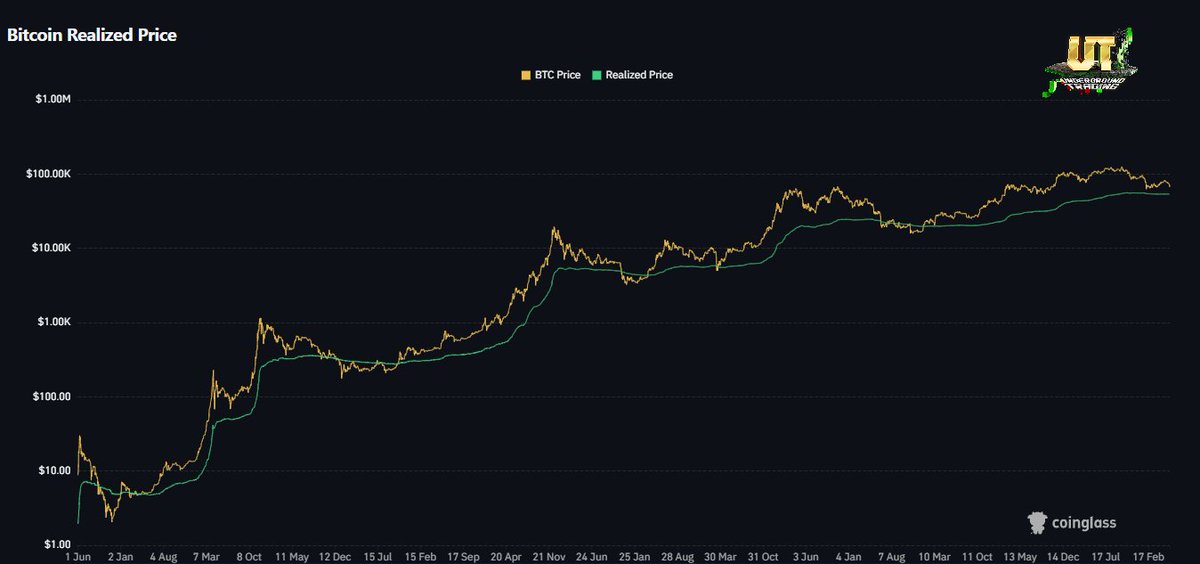Click the 15 Feb x-axis date
The width and height of the screenshot is (1200, 564).
tap(420, 555)
